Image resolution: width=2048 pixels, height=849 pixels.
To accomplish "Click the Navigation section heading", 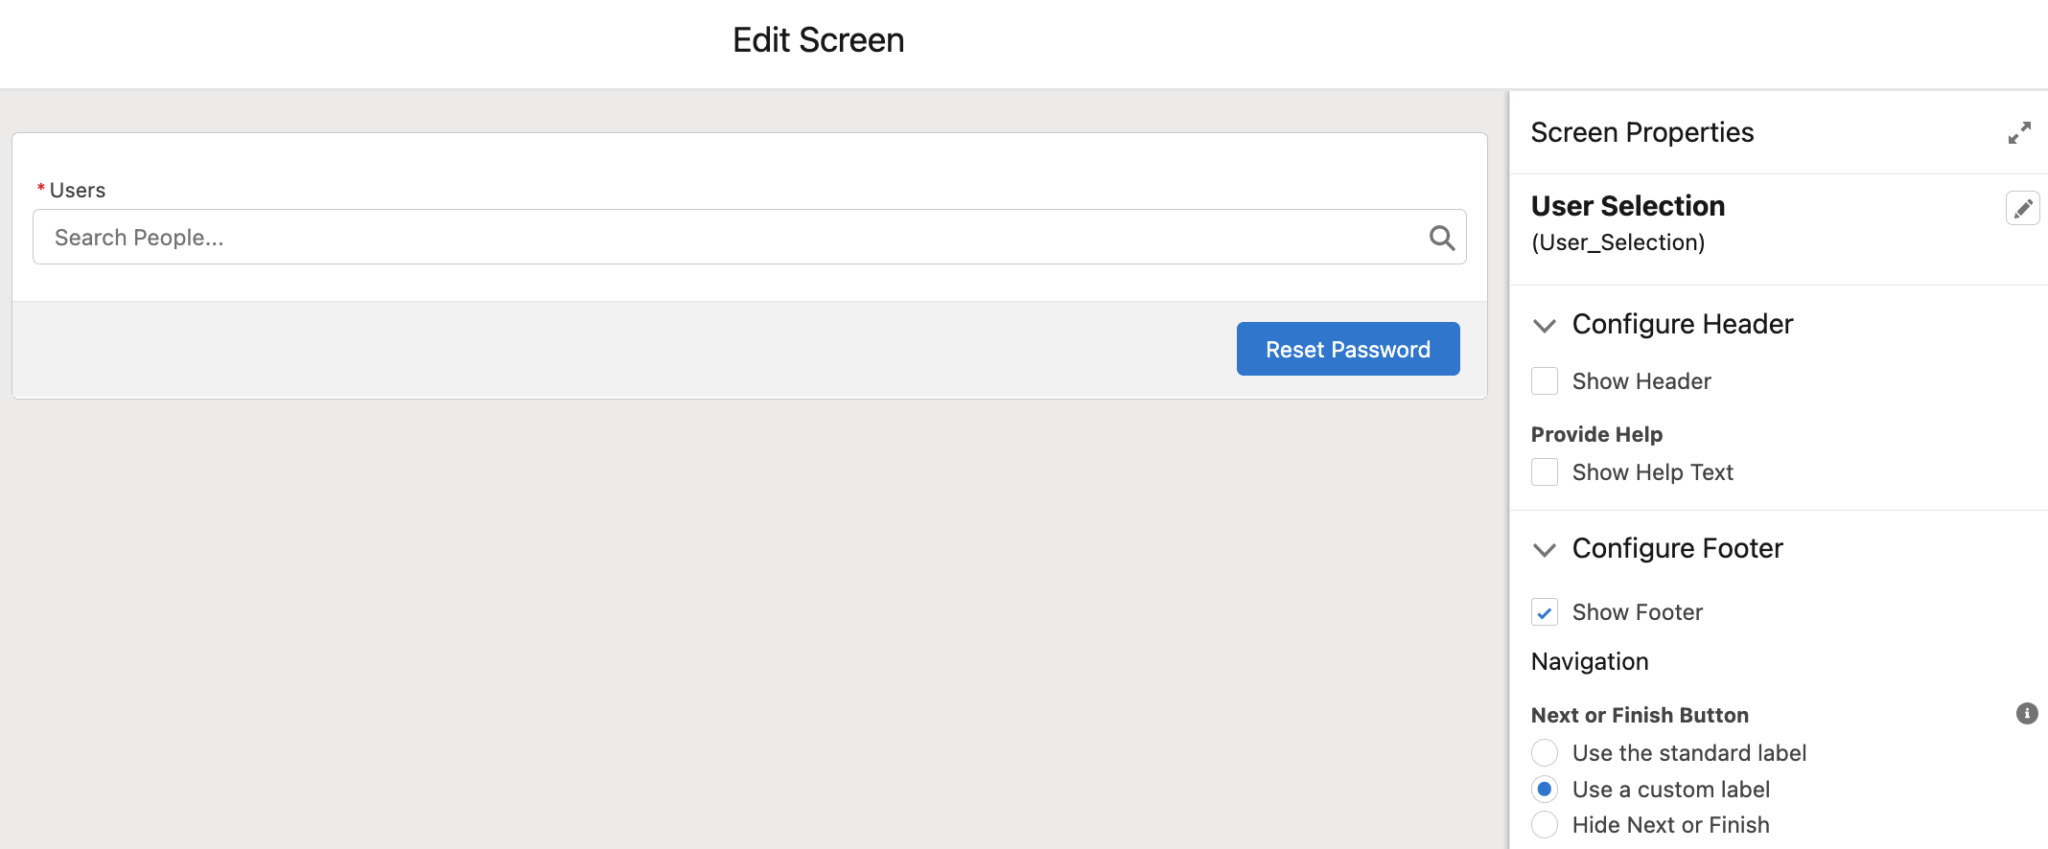I will pos(1589,661).
